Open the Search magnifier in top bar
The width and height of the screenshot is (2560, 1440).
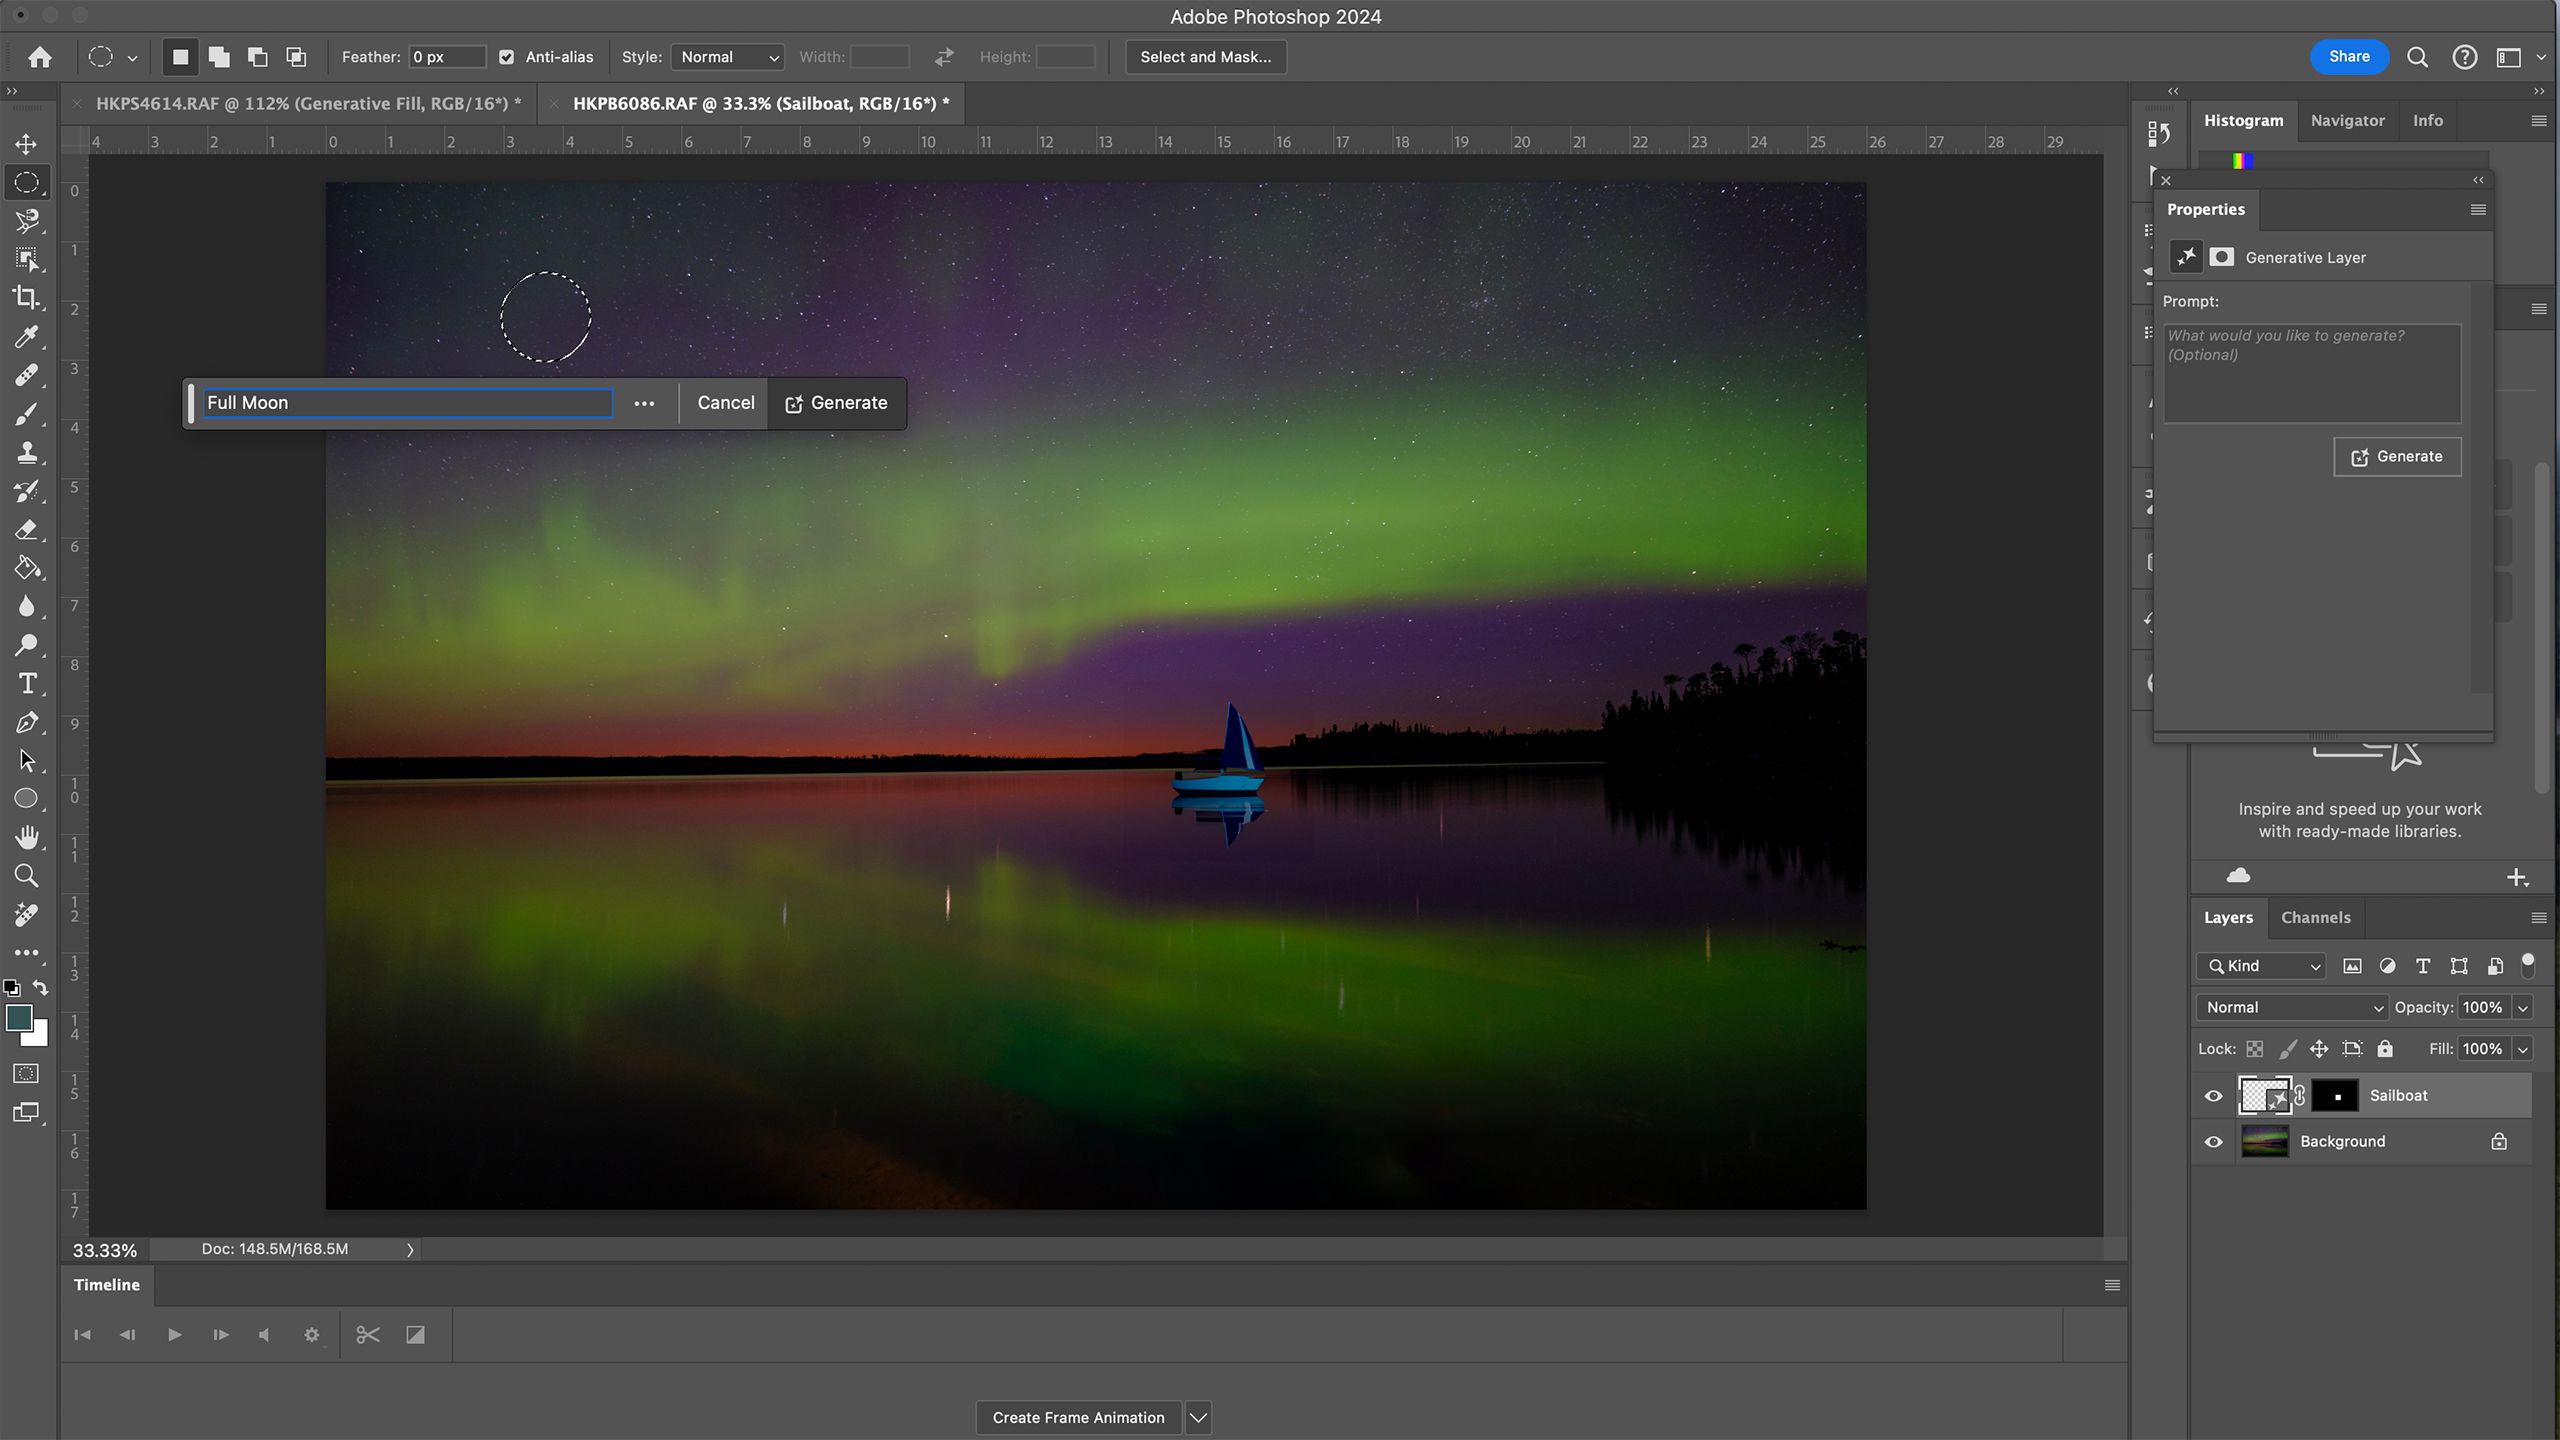(x=2417, y=57)
